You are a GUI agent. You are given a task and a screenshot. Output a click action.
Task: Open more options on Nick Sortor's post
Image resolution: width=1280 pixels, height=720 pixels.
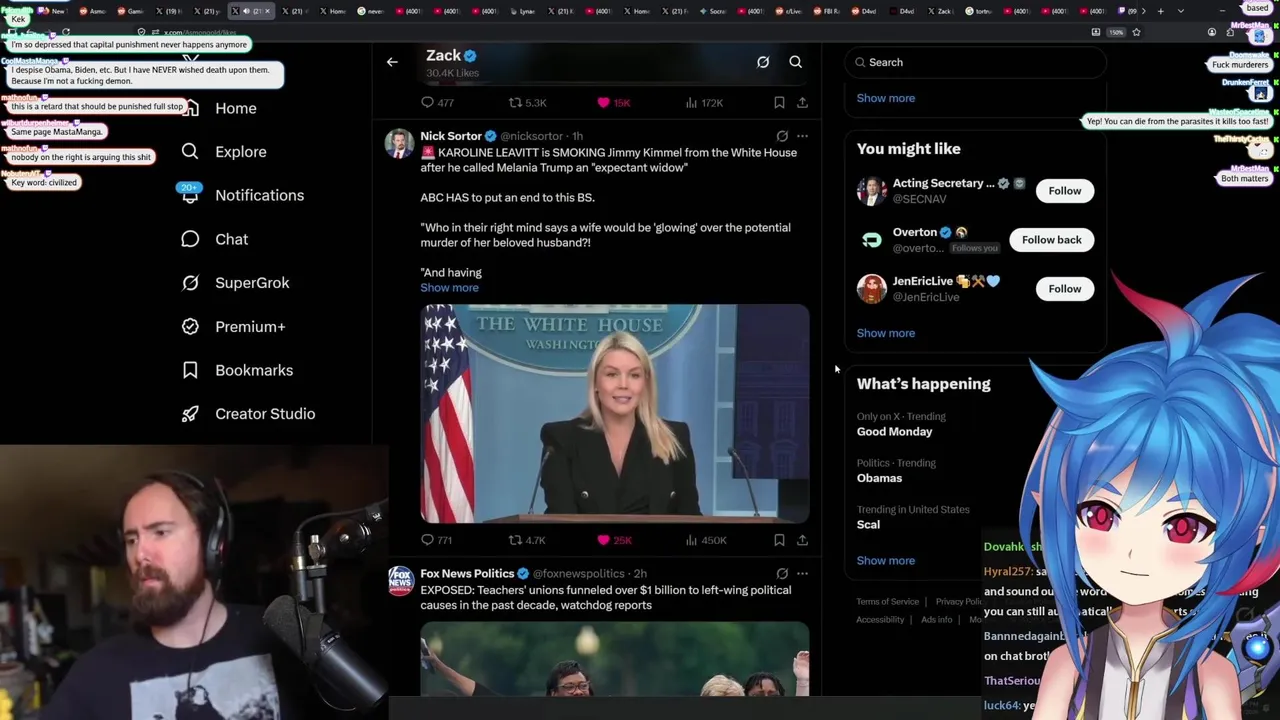(802, 136)
